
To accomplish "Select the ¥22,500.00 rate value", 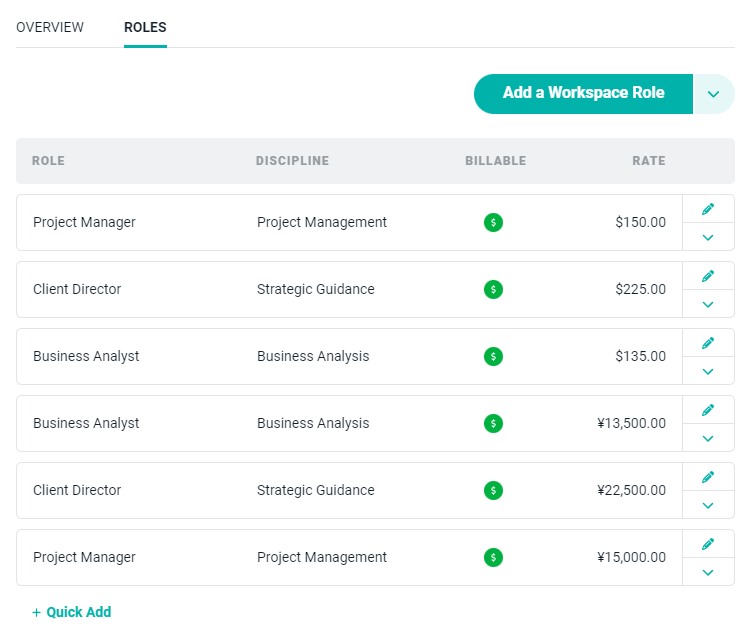I will coord(631,491).
